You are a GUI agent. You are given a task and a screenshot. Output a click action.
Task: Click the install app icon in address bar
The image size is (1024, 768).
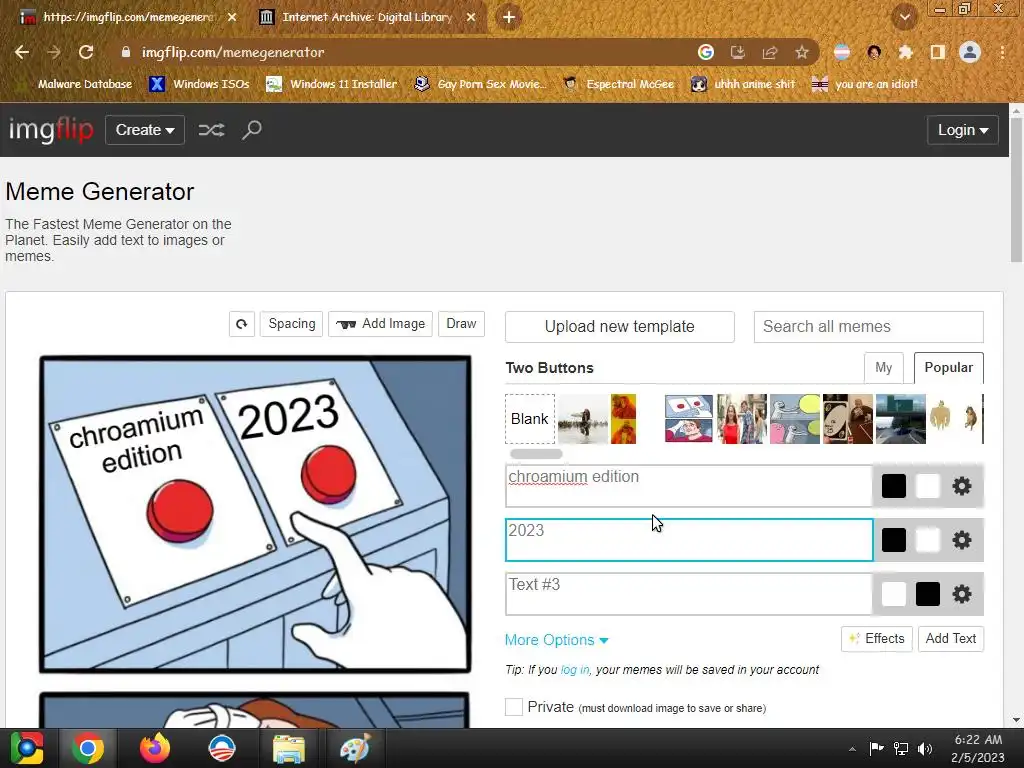(737, 52)
